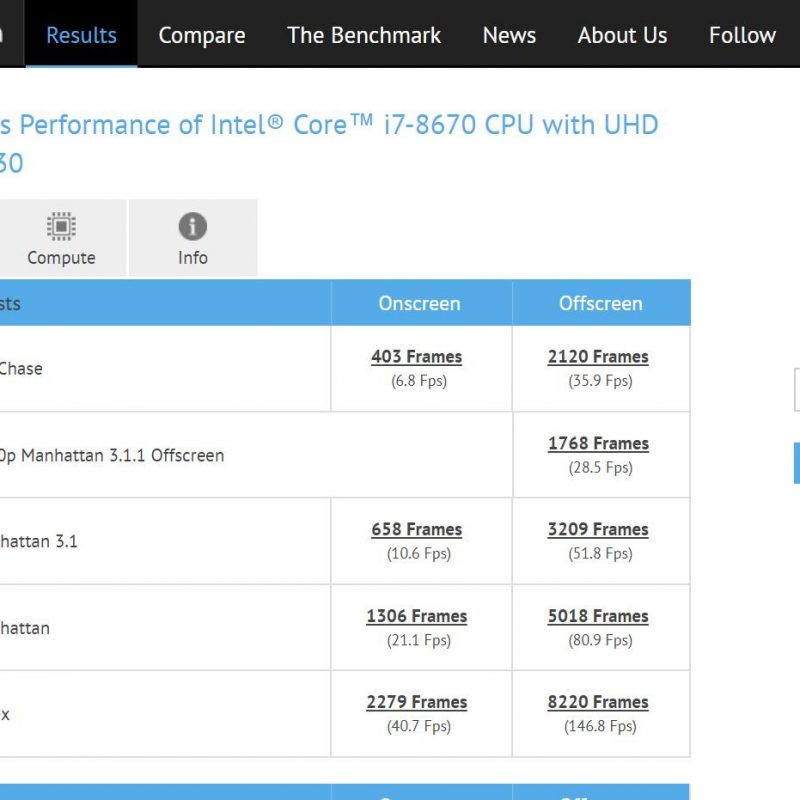800x800 pixels.
Task: Open the 3209 Frames offscreen result
Action: click(x=598, y=530)
